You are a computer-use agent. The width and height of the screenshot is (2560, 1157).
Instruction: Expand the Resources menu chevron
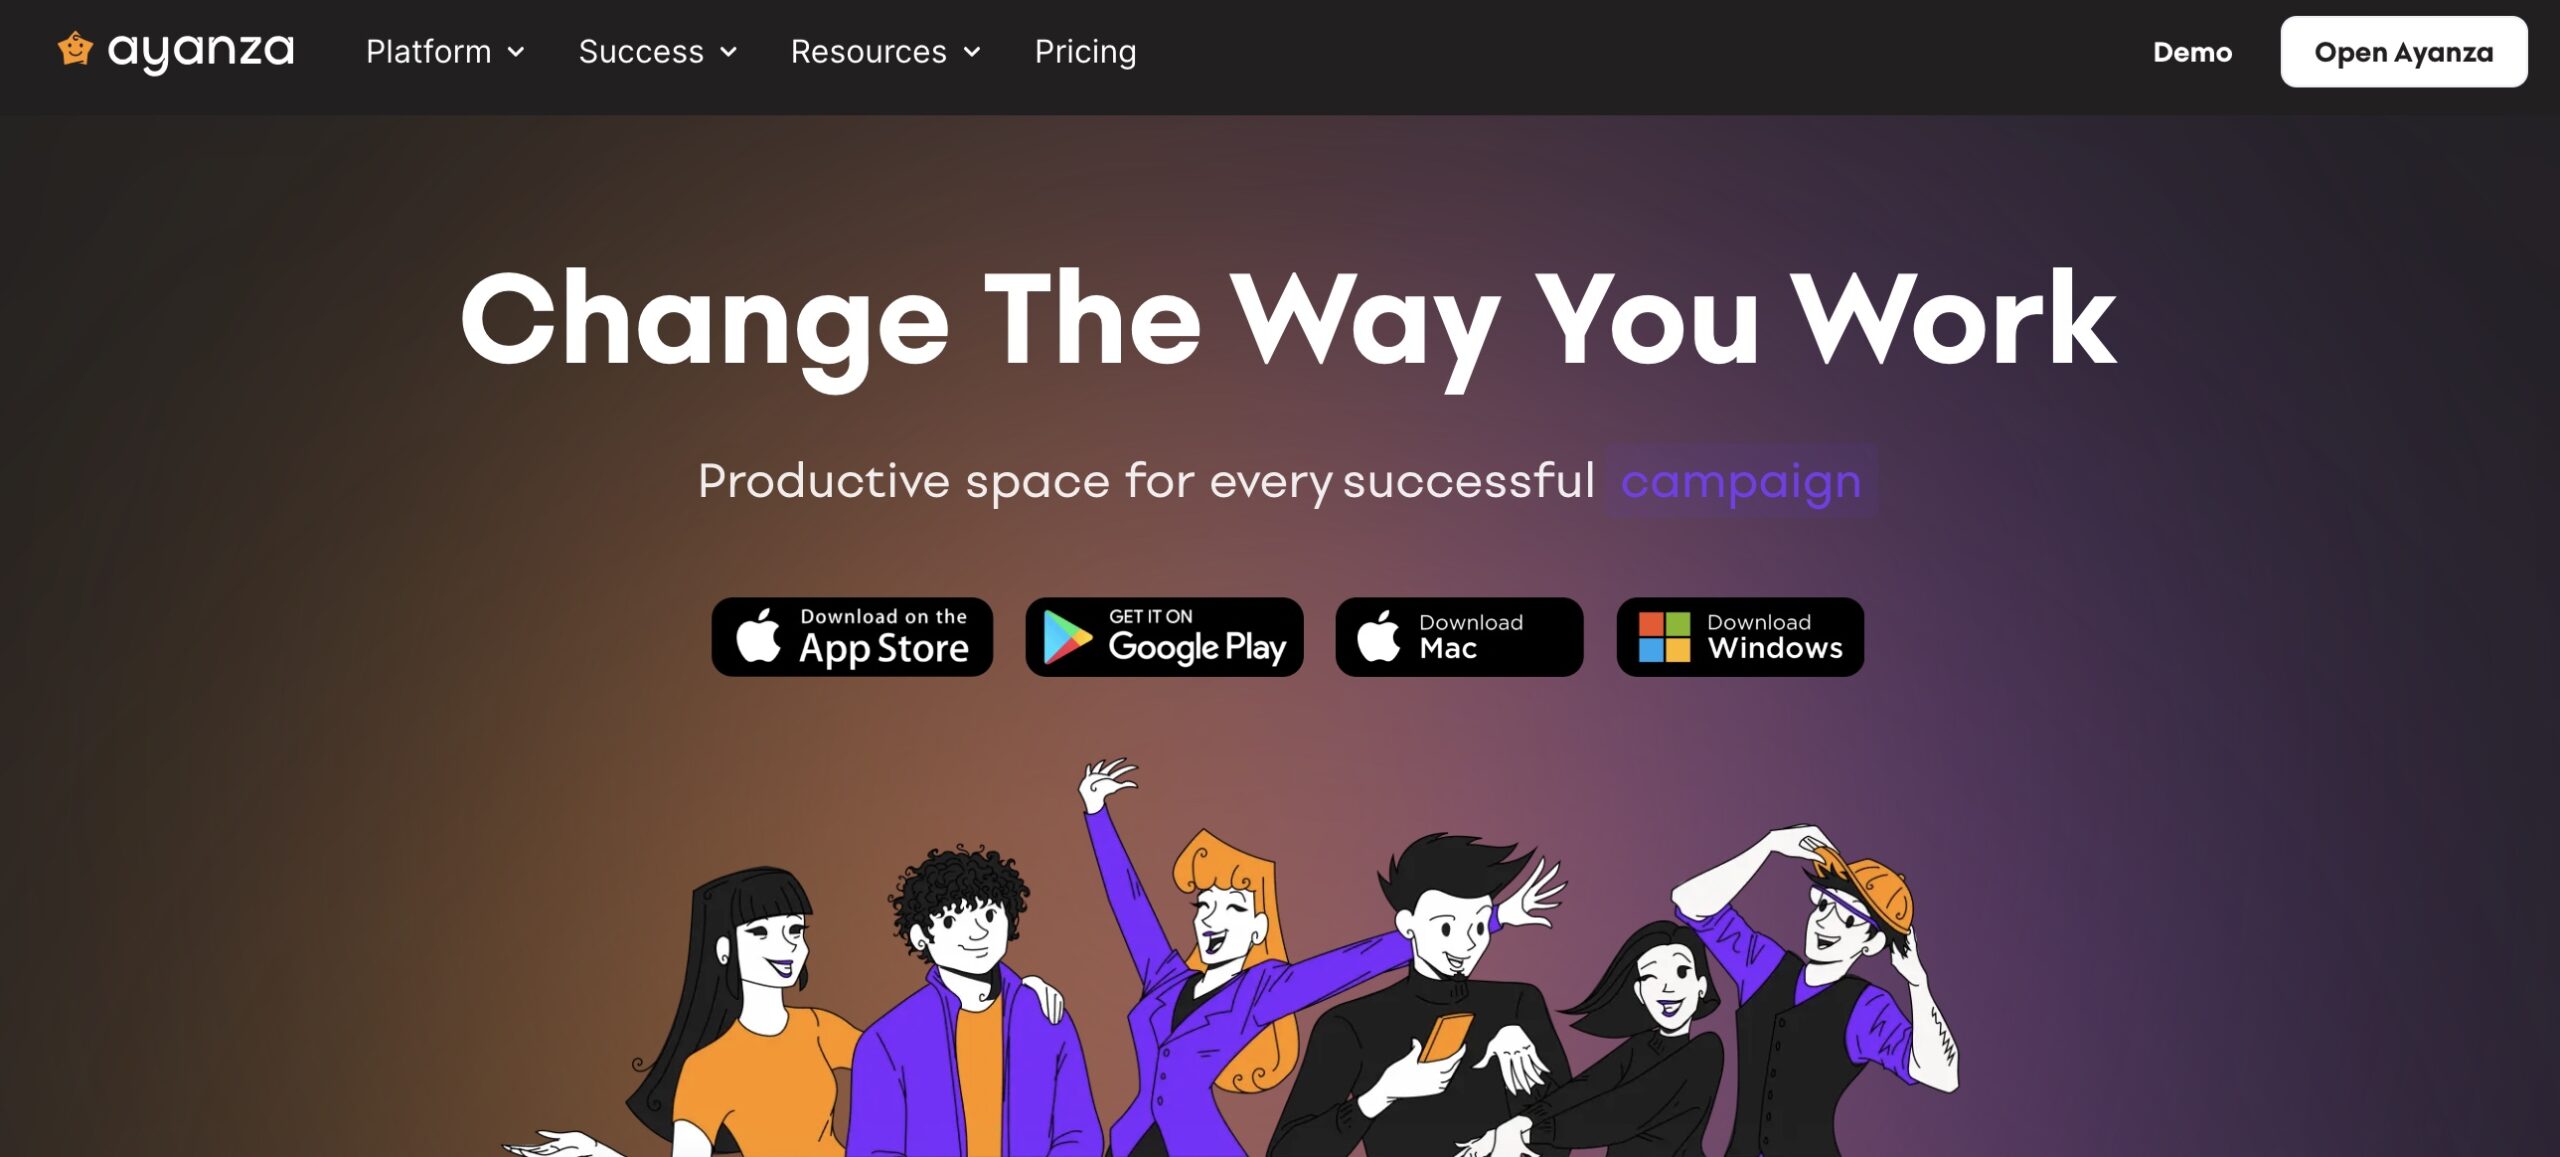[x=972, y=52]
